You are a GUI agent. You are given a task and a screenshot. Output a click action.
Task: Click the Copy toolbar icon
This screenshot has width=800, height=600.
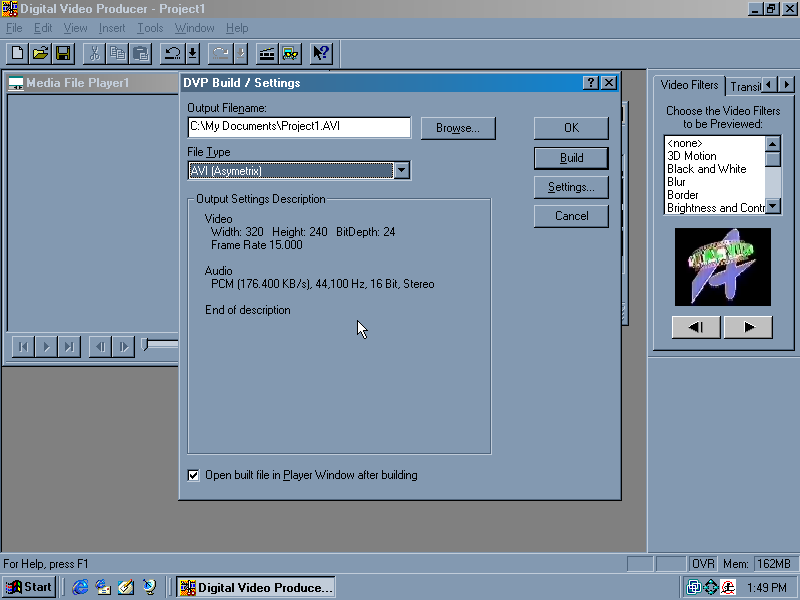tap(117, 53)
